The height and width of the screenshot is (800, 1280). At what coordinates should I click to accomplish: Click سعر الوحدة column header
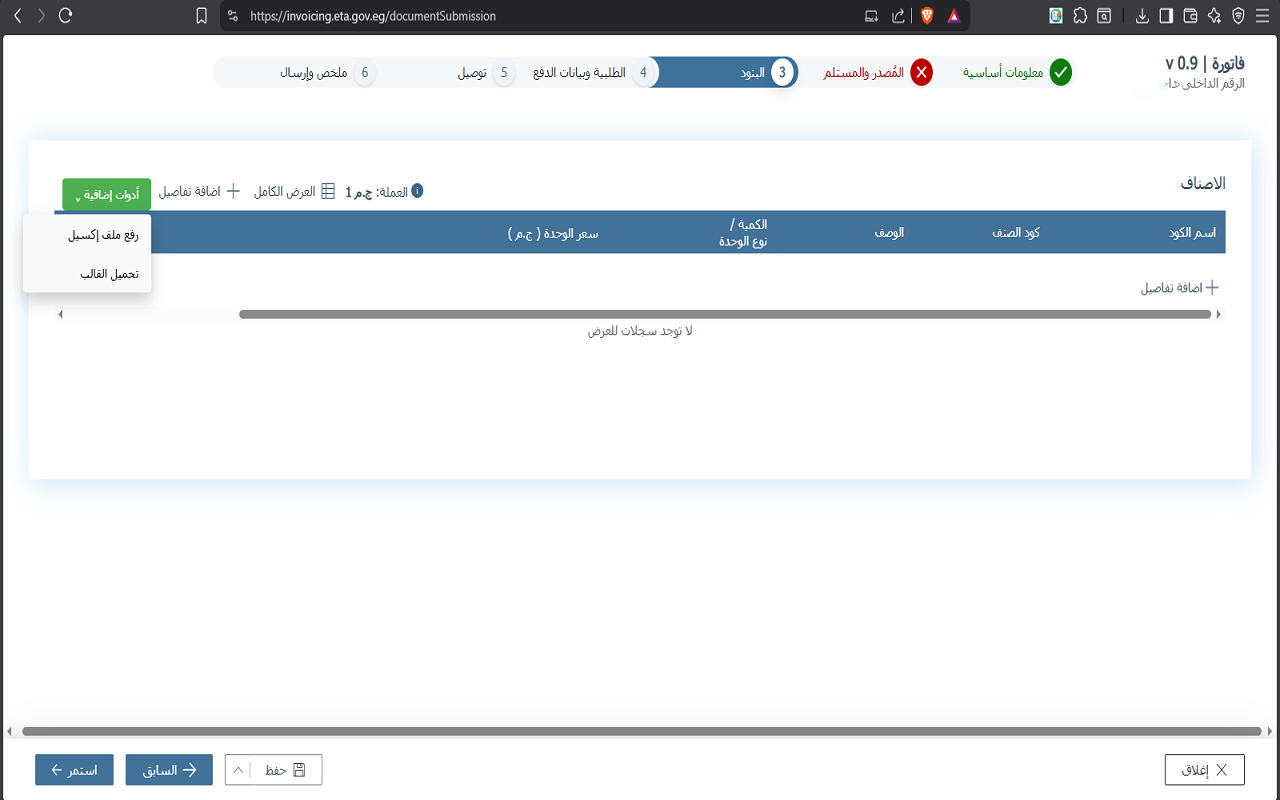pyautogui.click(x=553, y=233)
